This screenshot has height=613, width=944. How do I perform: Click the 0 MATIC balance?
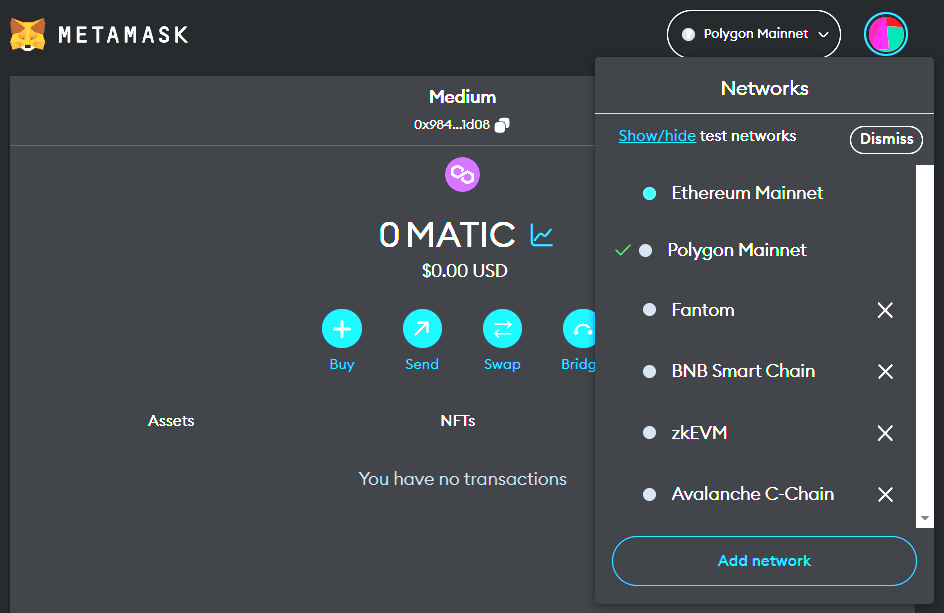tap(447, 235)
